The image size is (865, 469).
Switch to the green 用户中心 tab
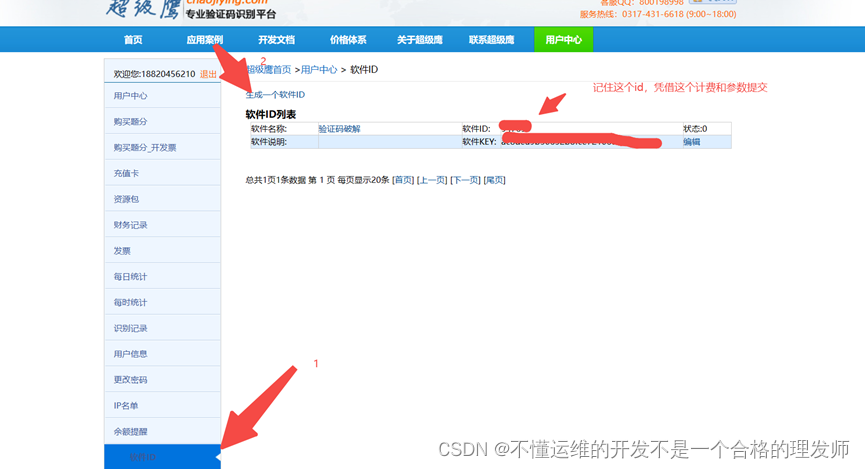(563, 40)
